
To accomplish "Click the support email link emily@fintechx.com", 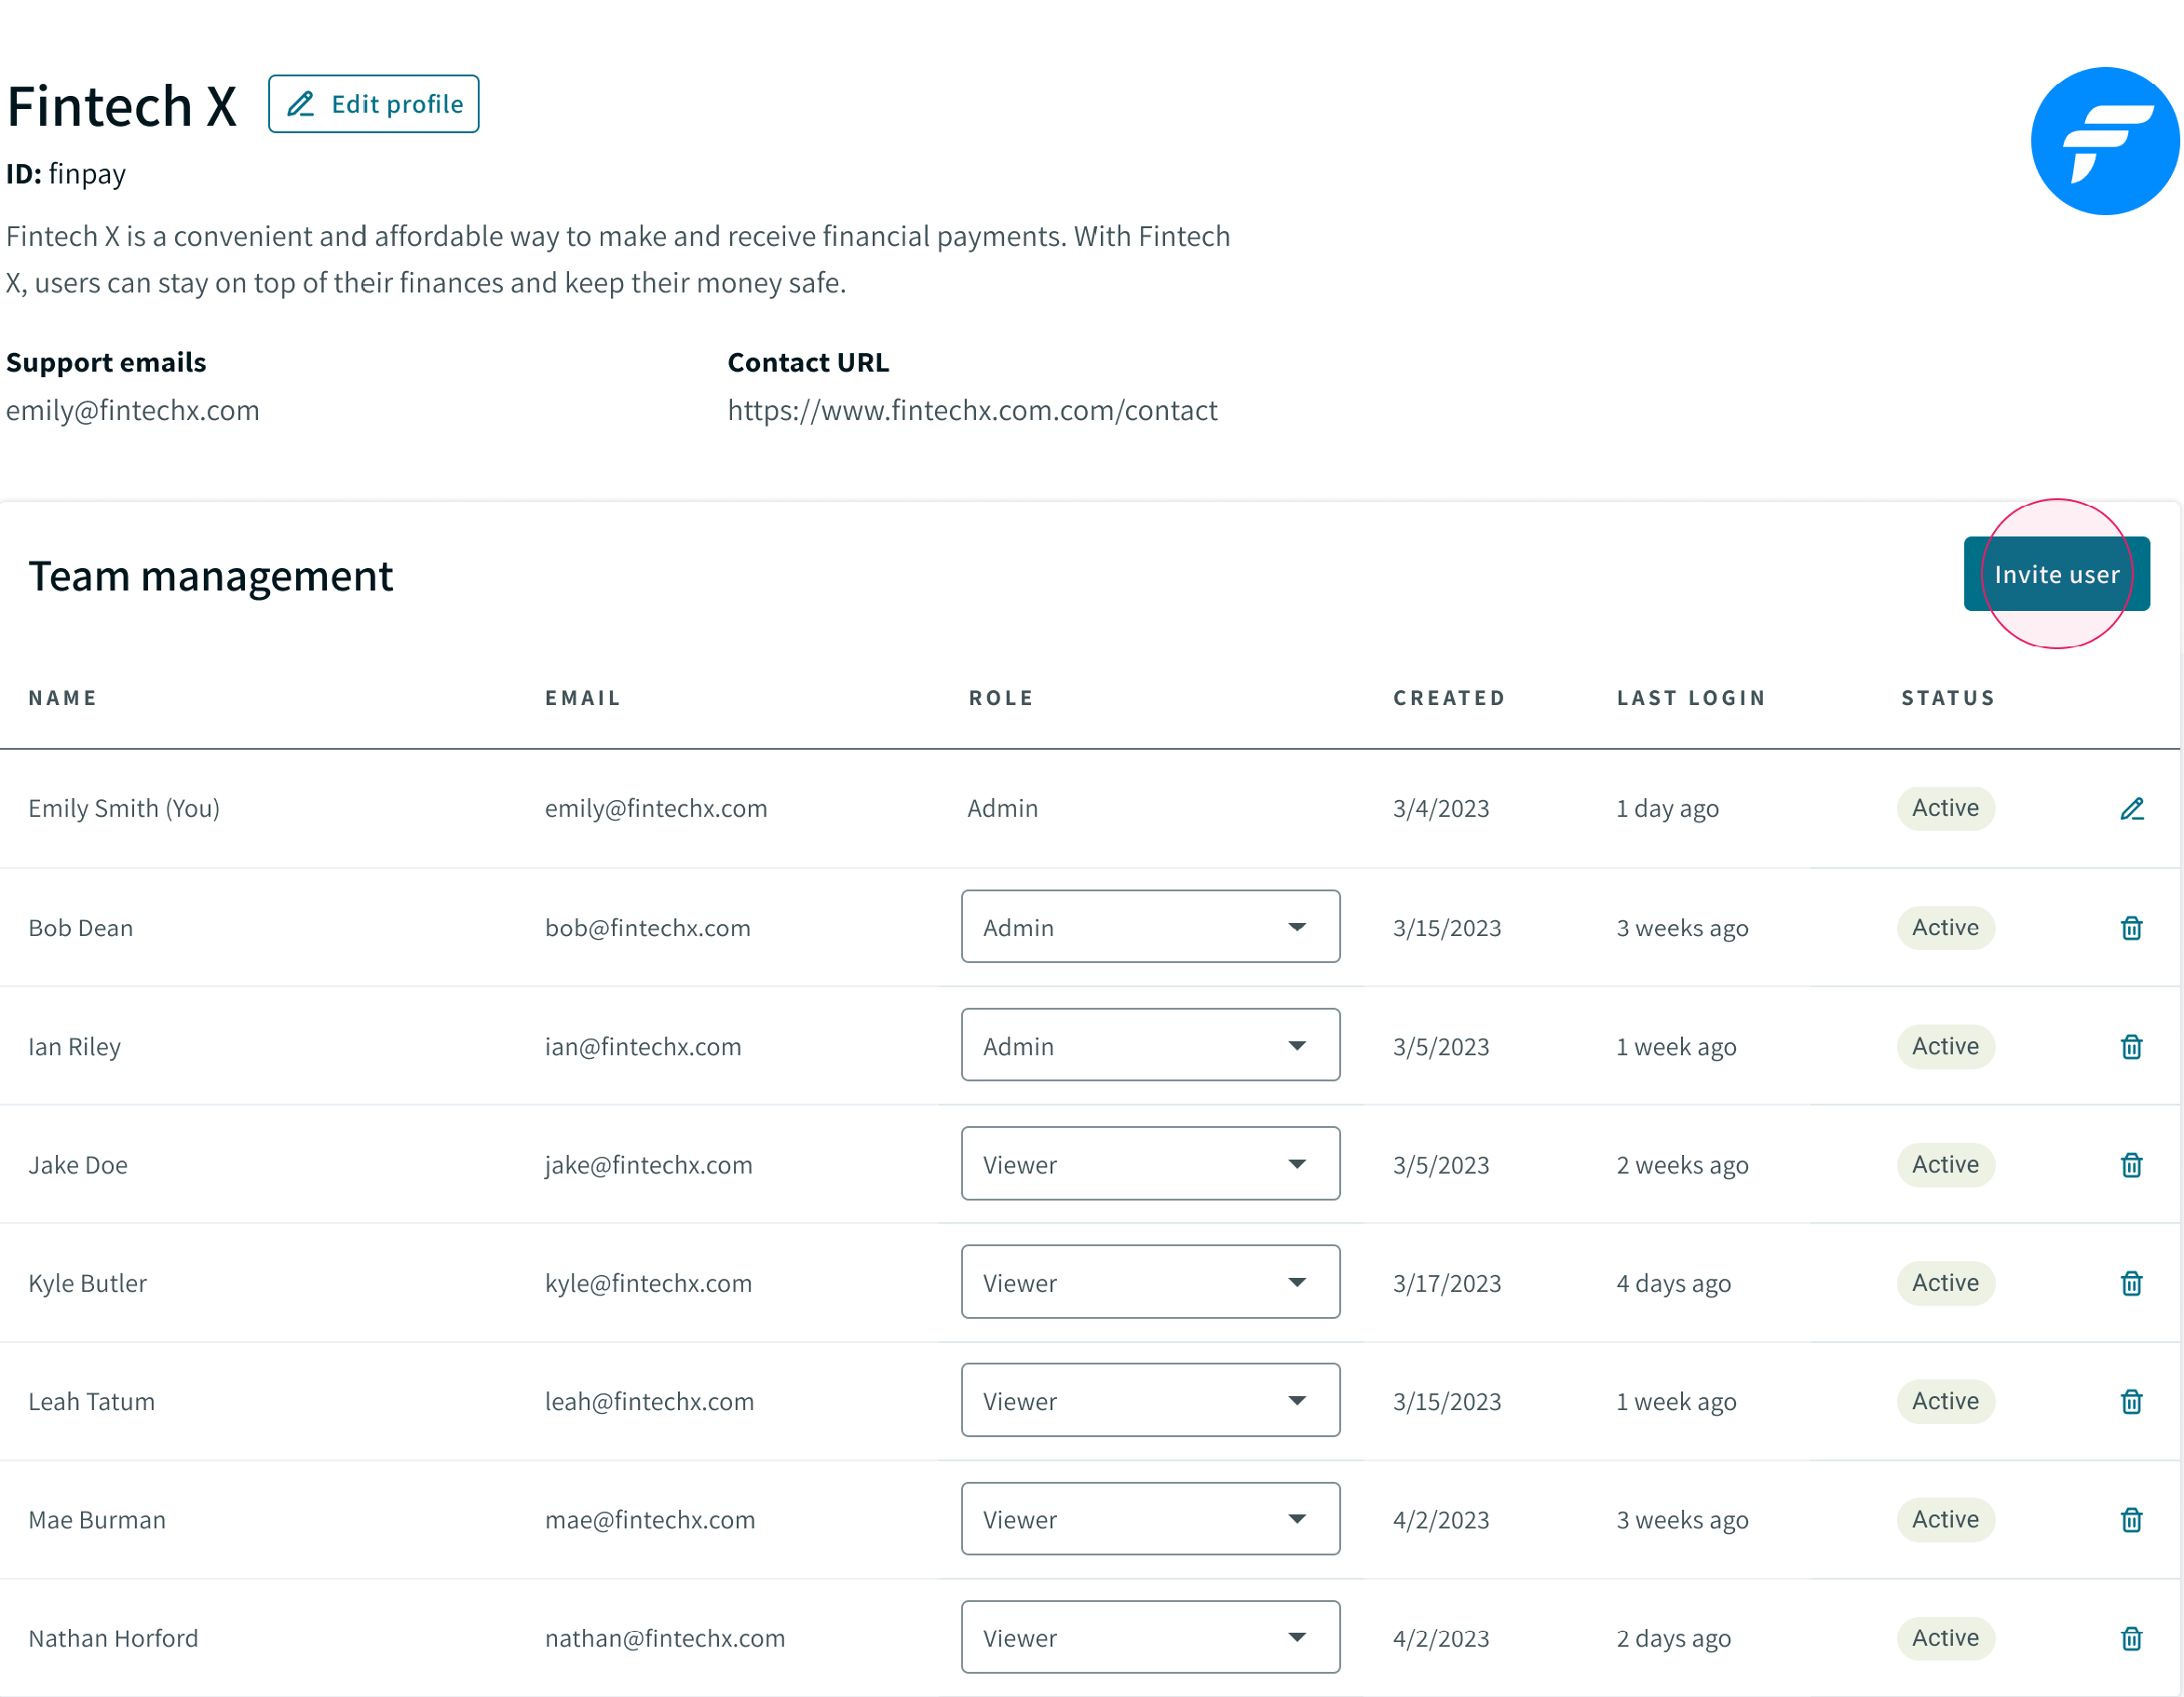I will click(131, 410).
